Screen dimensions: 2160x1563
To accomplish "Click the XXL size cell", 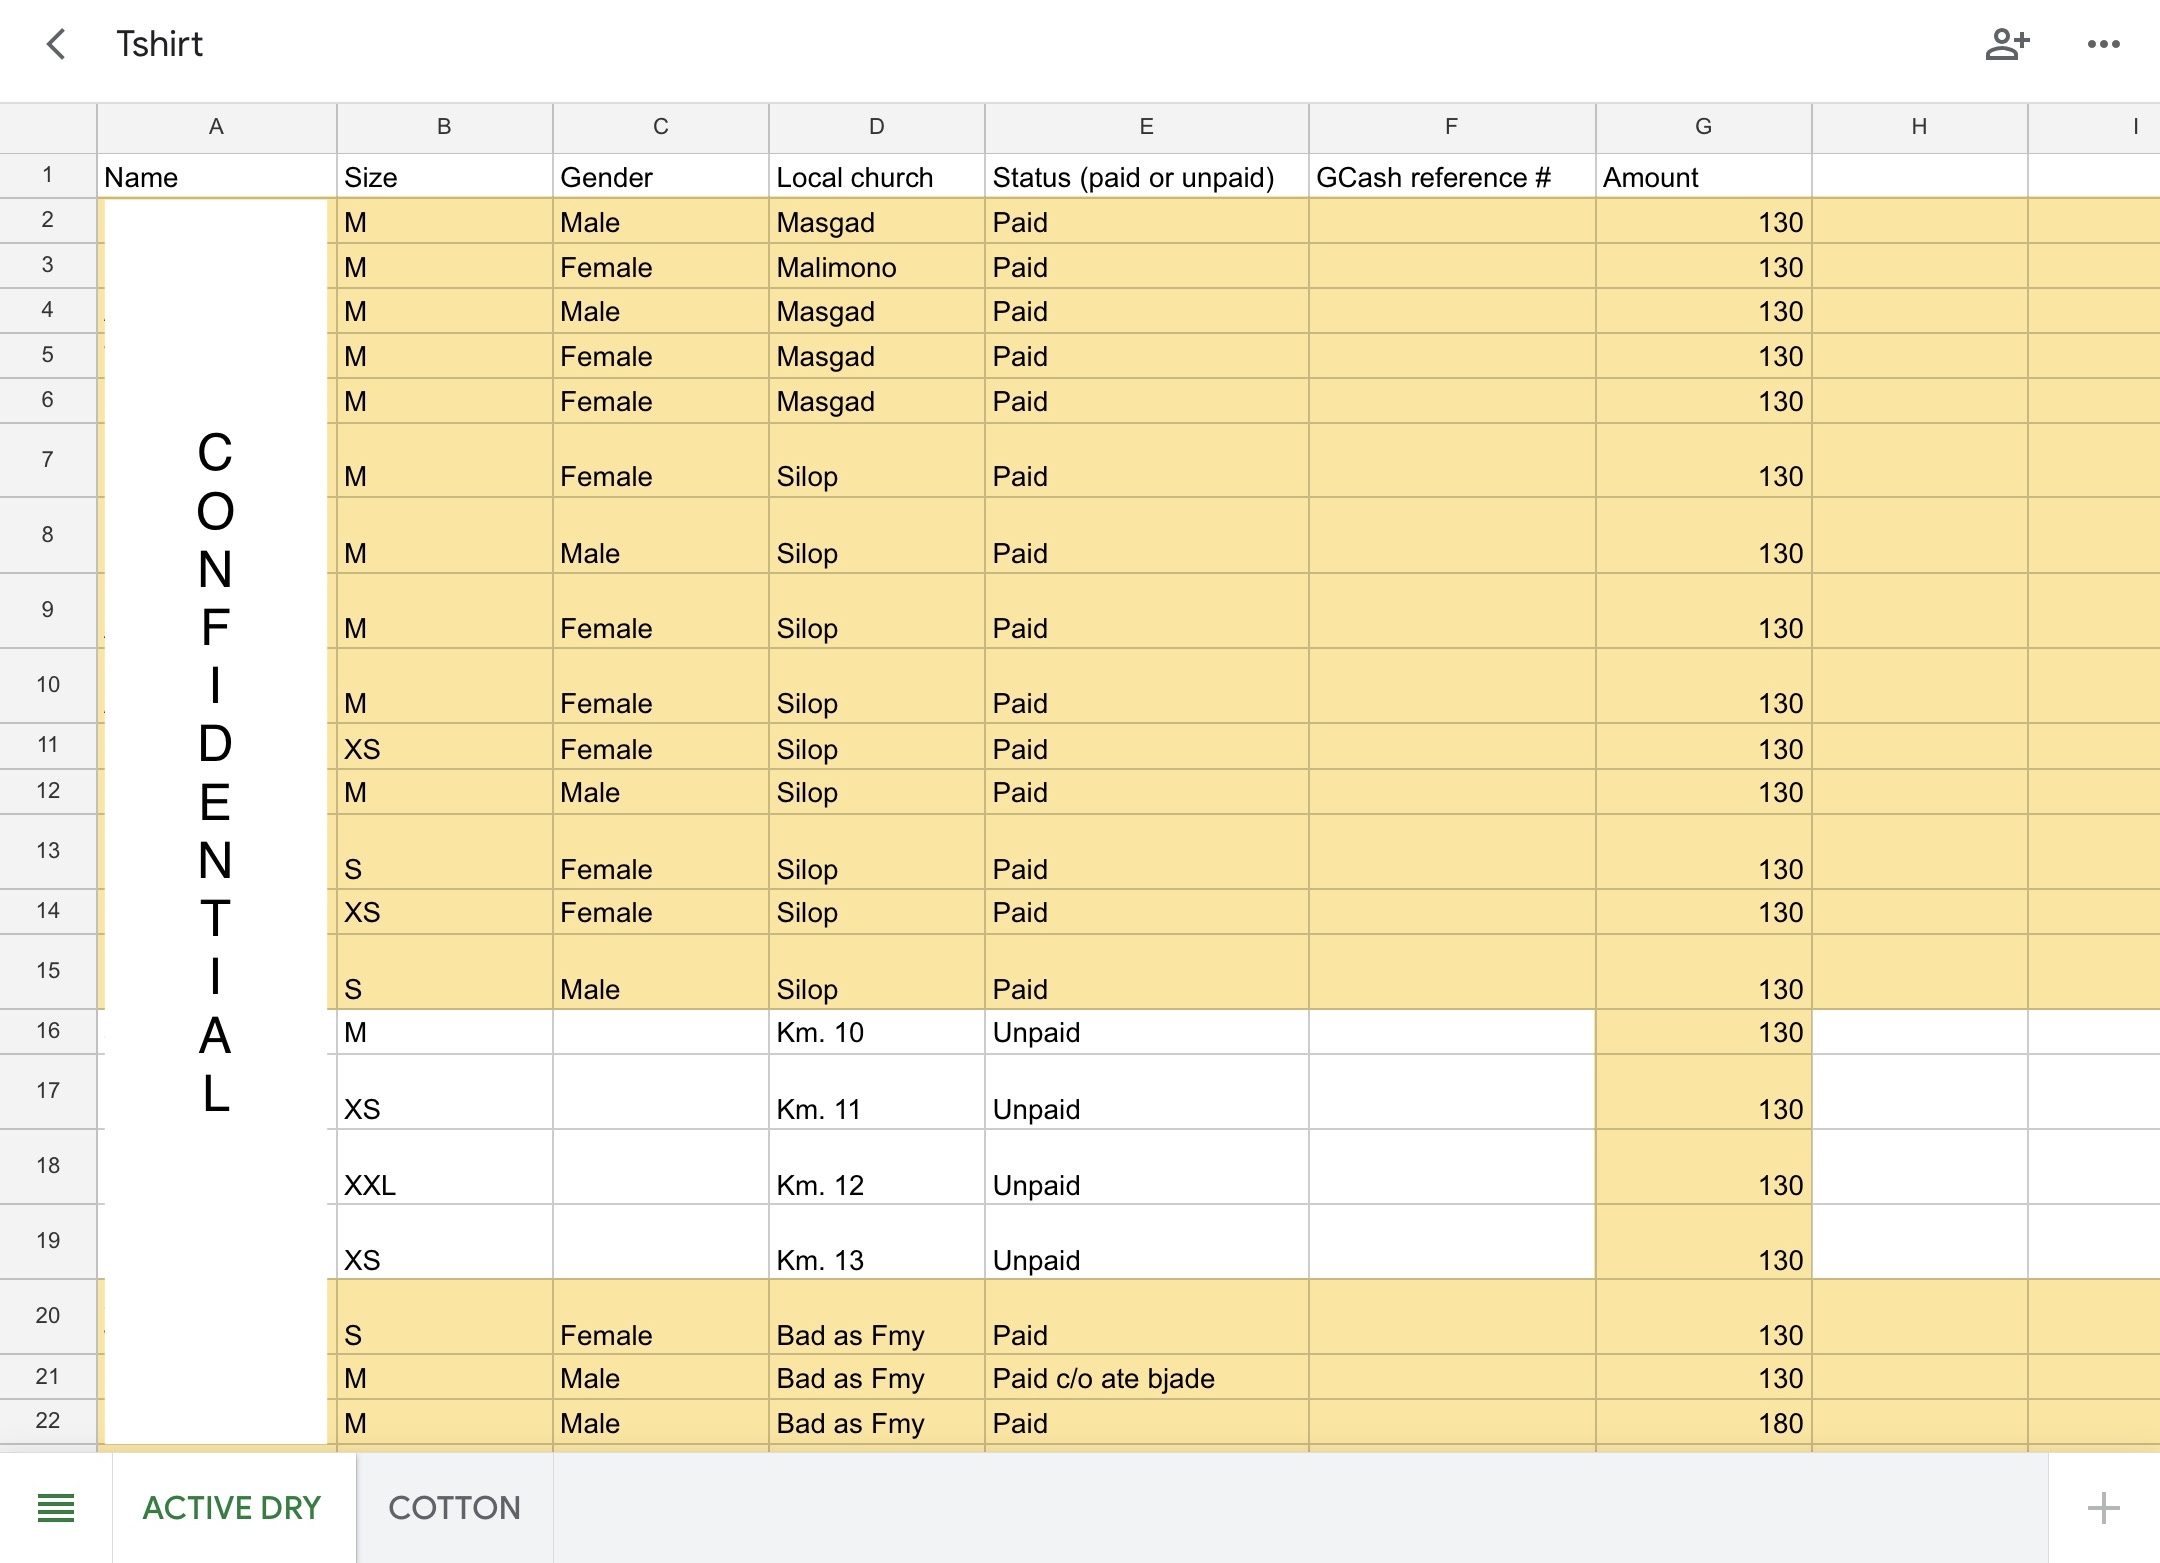I will tap(444, 1167).
